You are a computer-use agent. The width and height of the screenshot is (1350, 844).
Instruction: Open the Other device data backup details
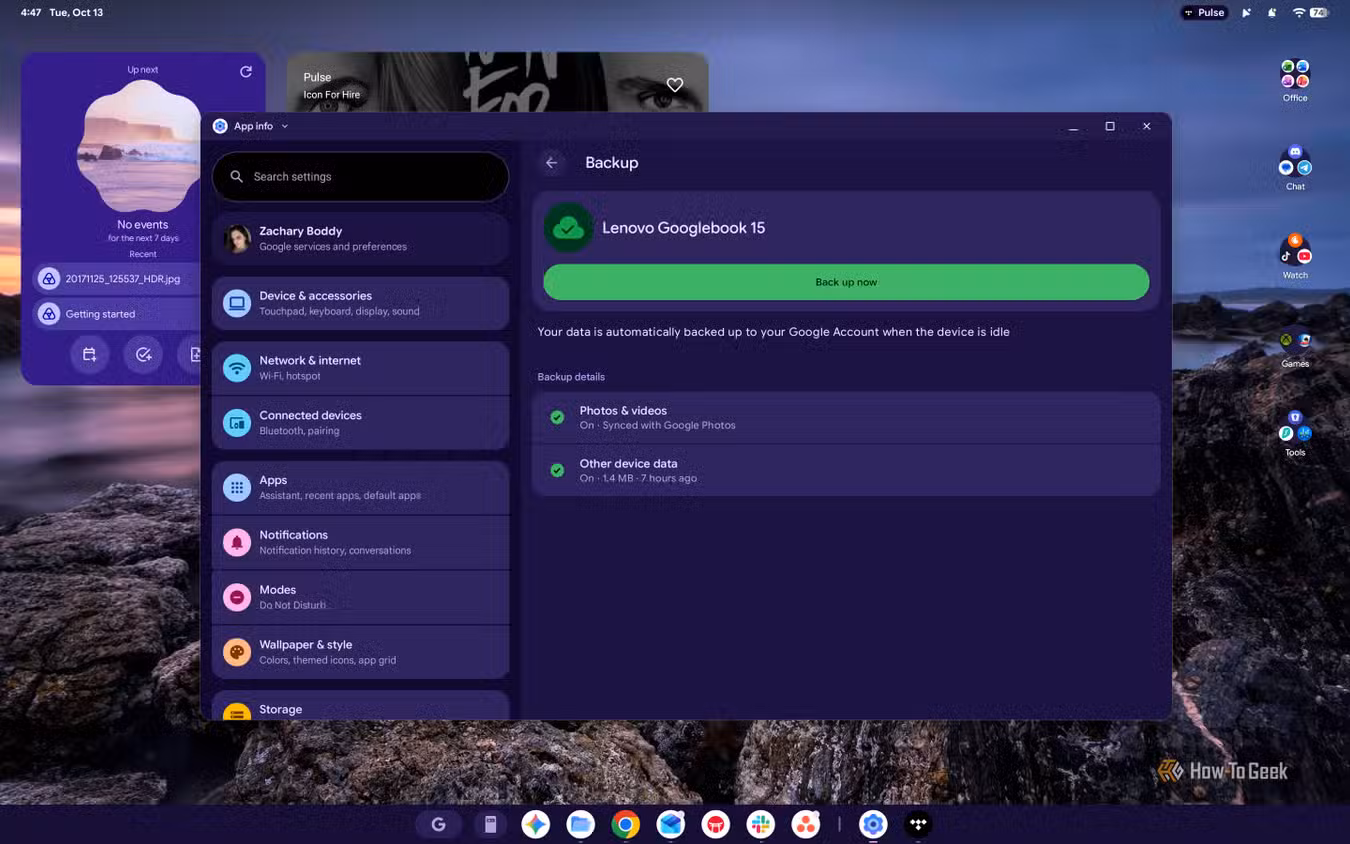pyautogui.click(x=846, y=470)
